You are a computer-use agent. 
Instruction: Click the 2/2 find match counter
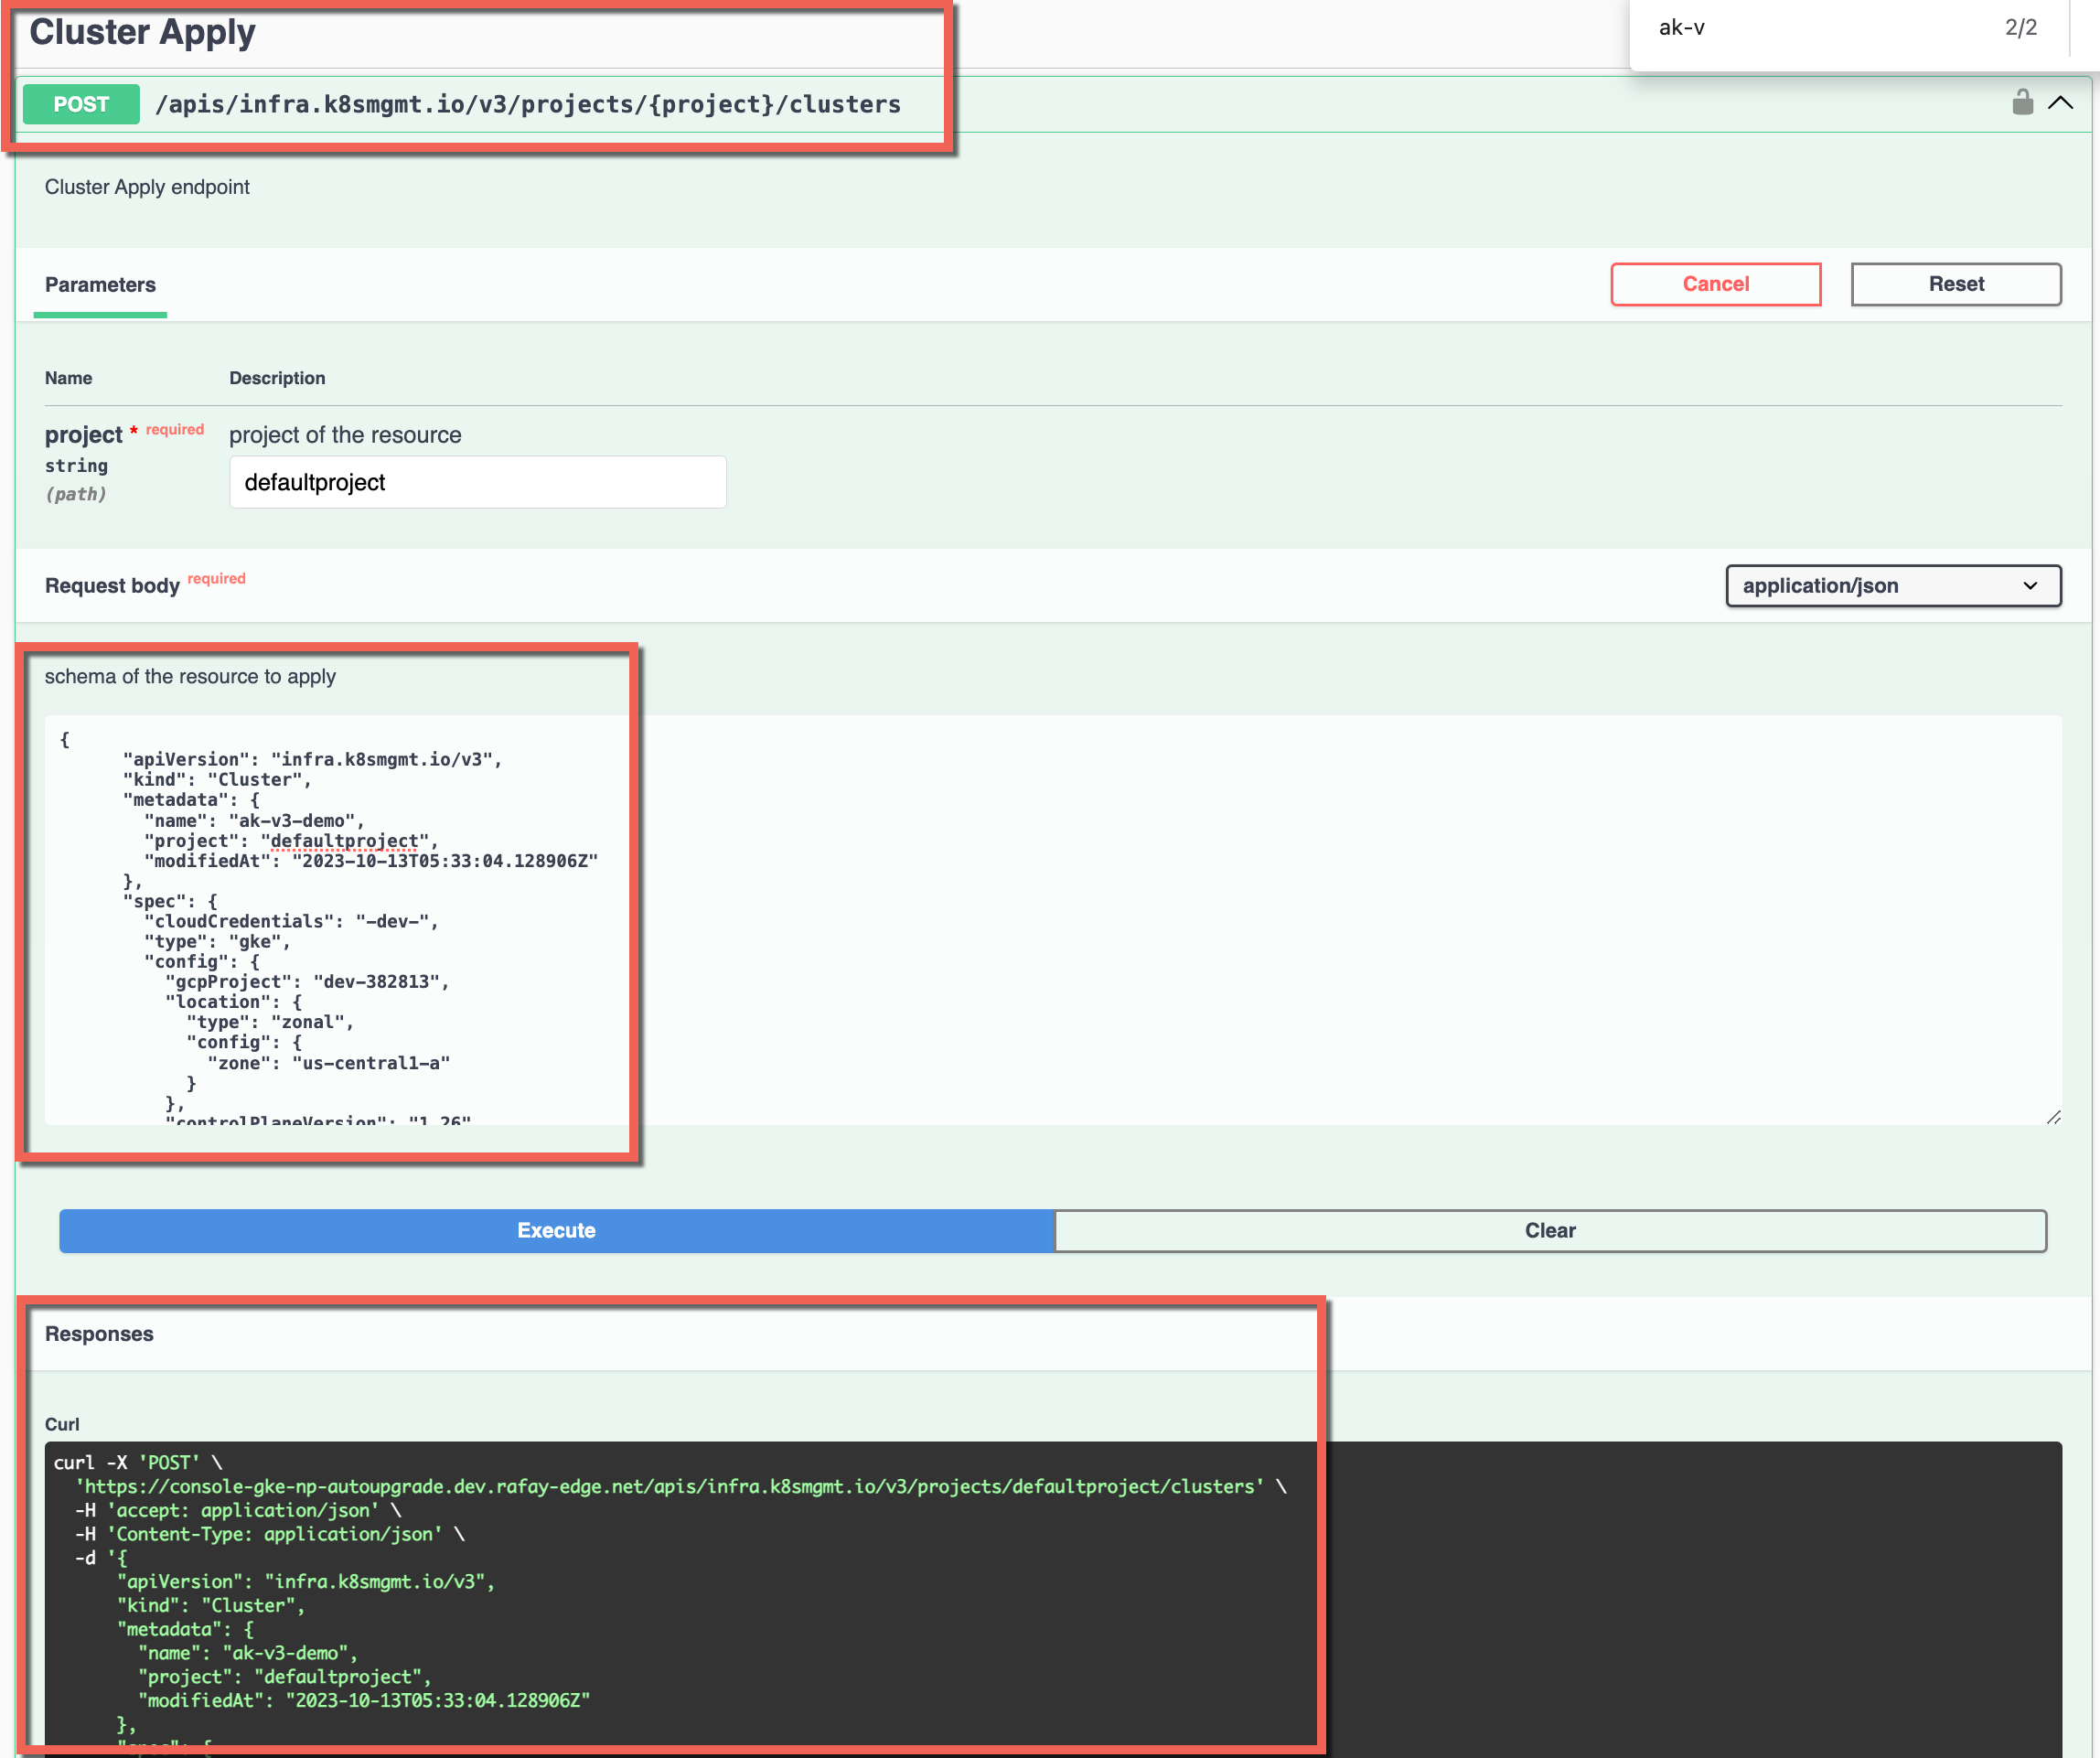pos(2020,28)
